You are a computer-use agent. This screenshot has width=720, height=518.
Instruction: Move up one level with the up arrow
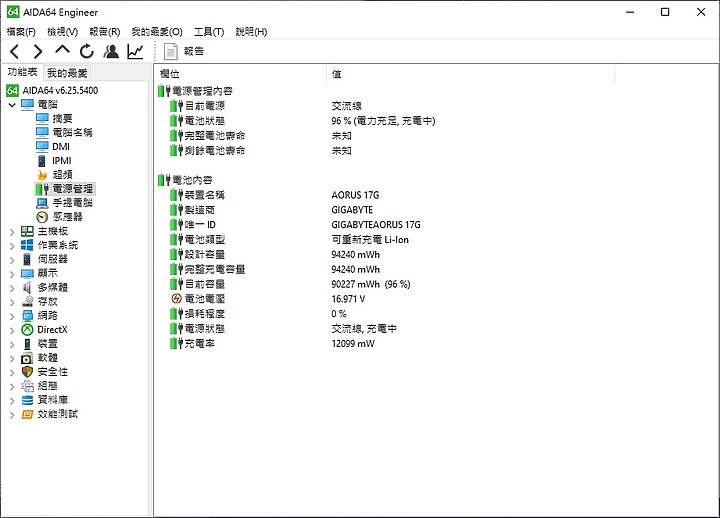(x=62, y=50)
